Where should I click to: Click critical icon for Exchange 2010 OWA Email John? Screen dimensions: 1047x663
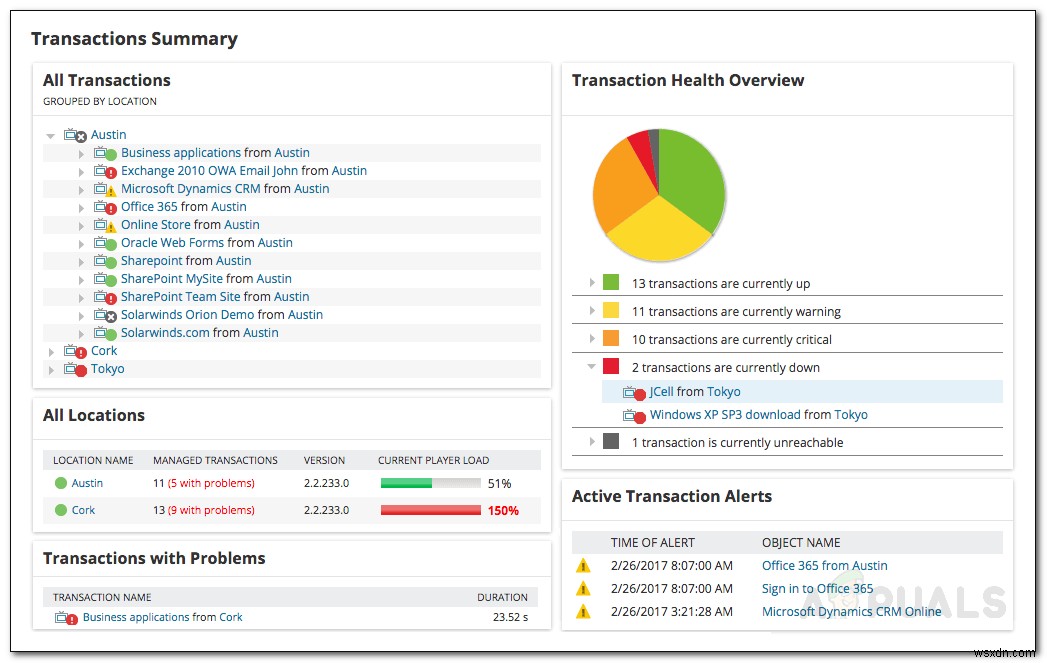click(105, 172)
